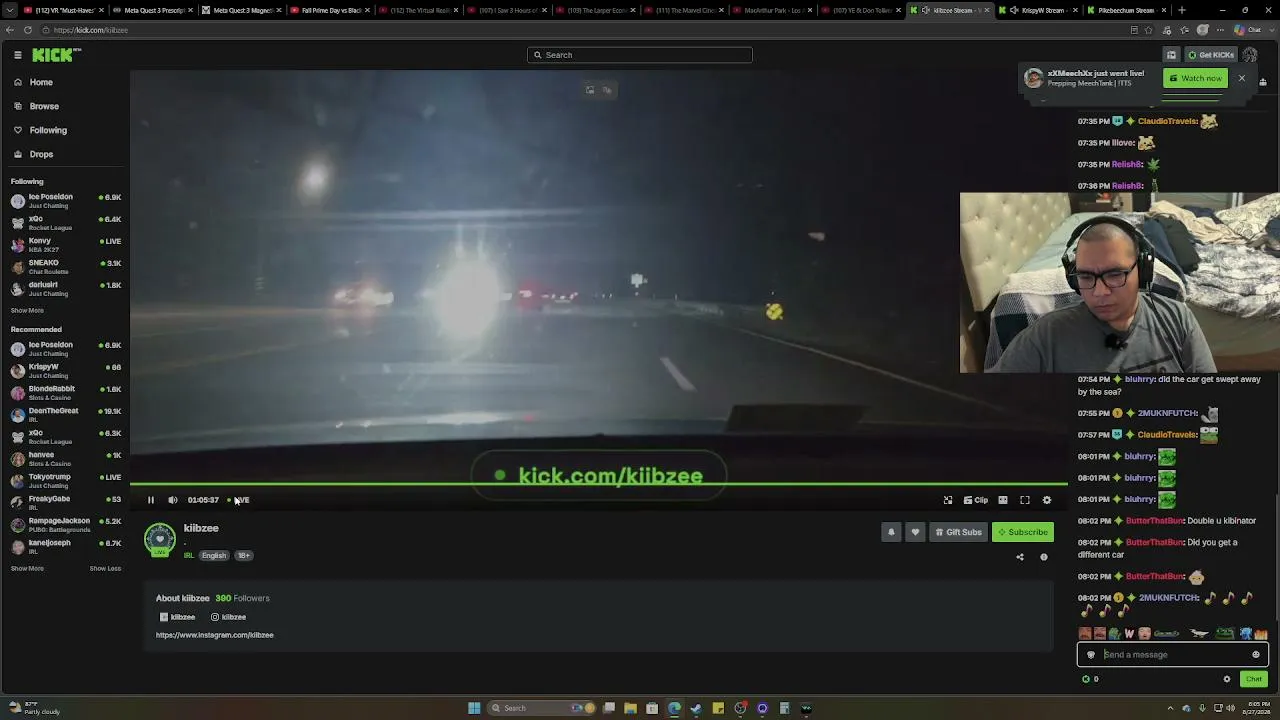Open the Windows Start menu
The height and width of the screenshot is (720, 1280).
click(x=474, y=708)
